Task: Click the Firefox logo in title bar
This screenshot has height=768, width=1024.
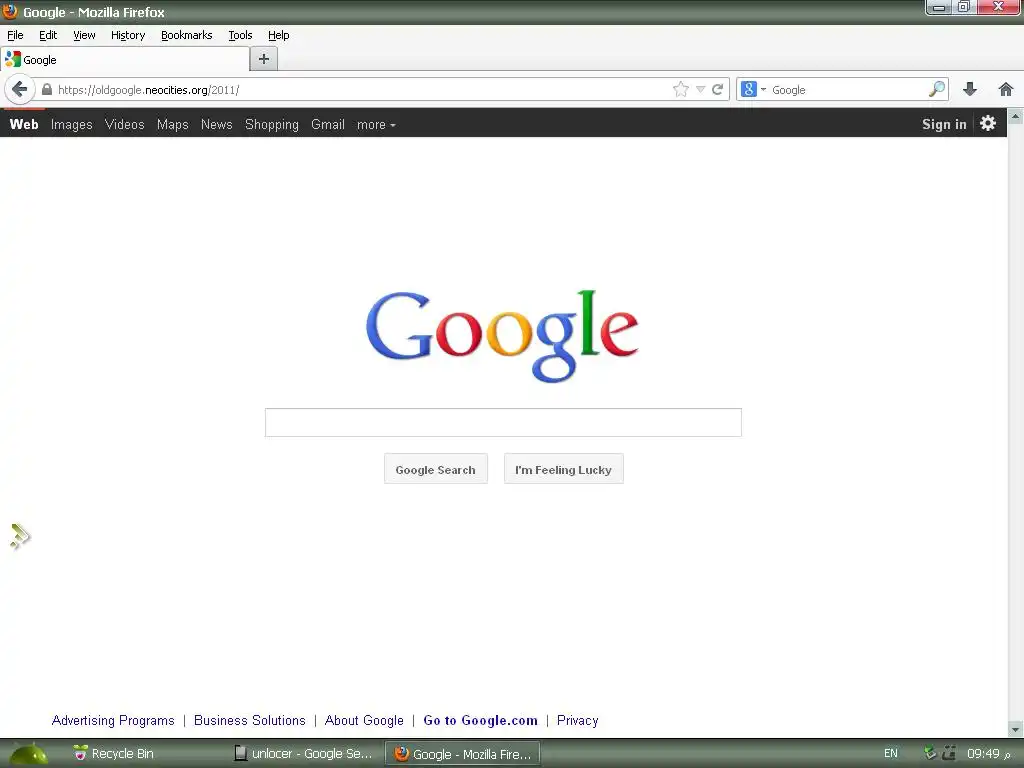Action: click(10, 11)
